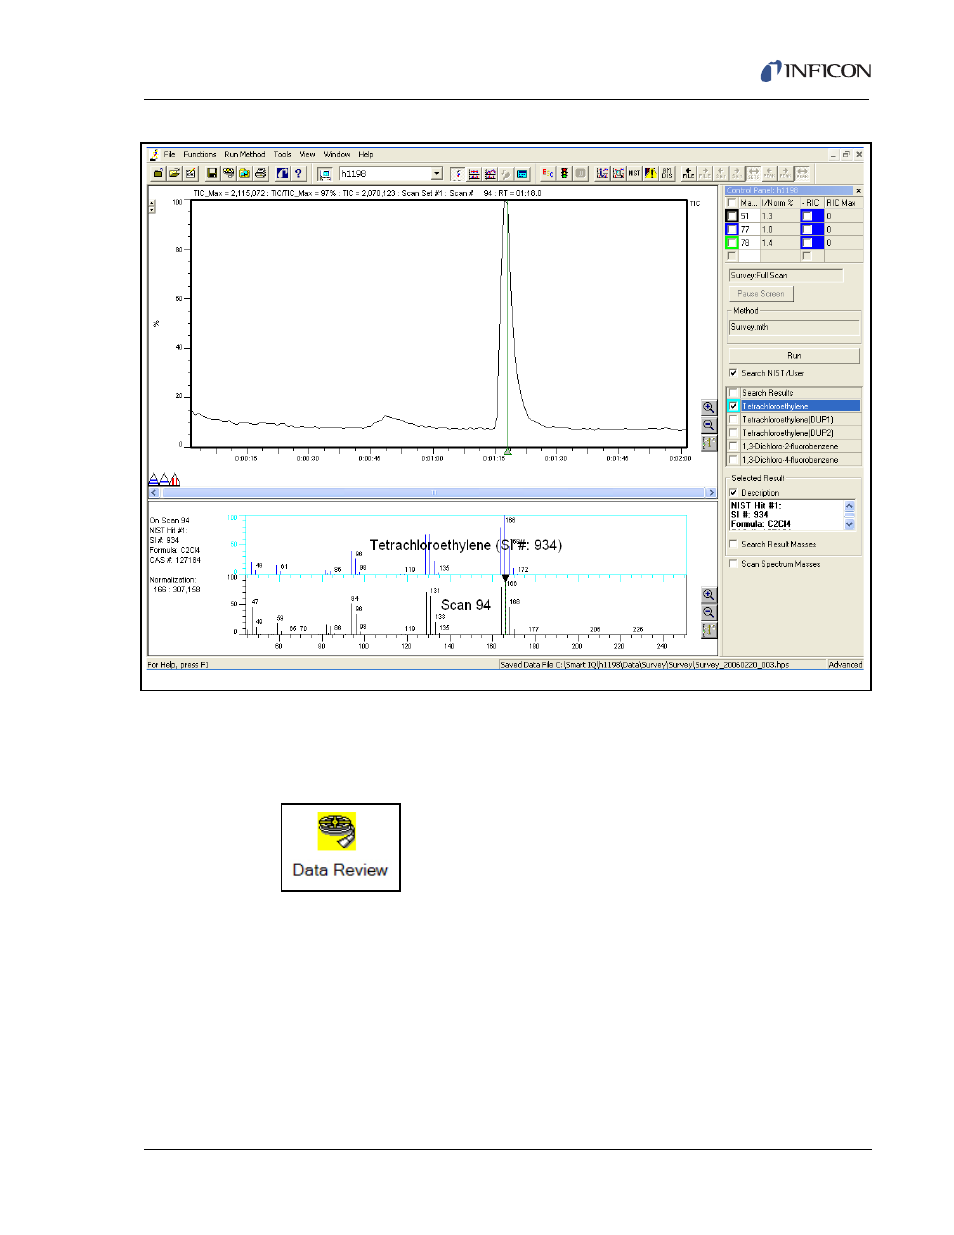Screen dimensions: 954x1235
Task: Click the blue-screen icon left of R/C icon
Action: coord(522,174)
